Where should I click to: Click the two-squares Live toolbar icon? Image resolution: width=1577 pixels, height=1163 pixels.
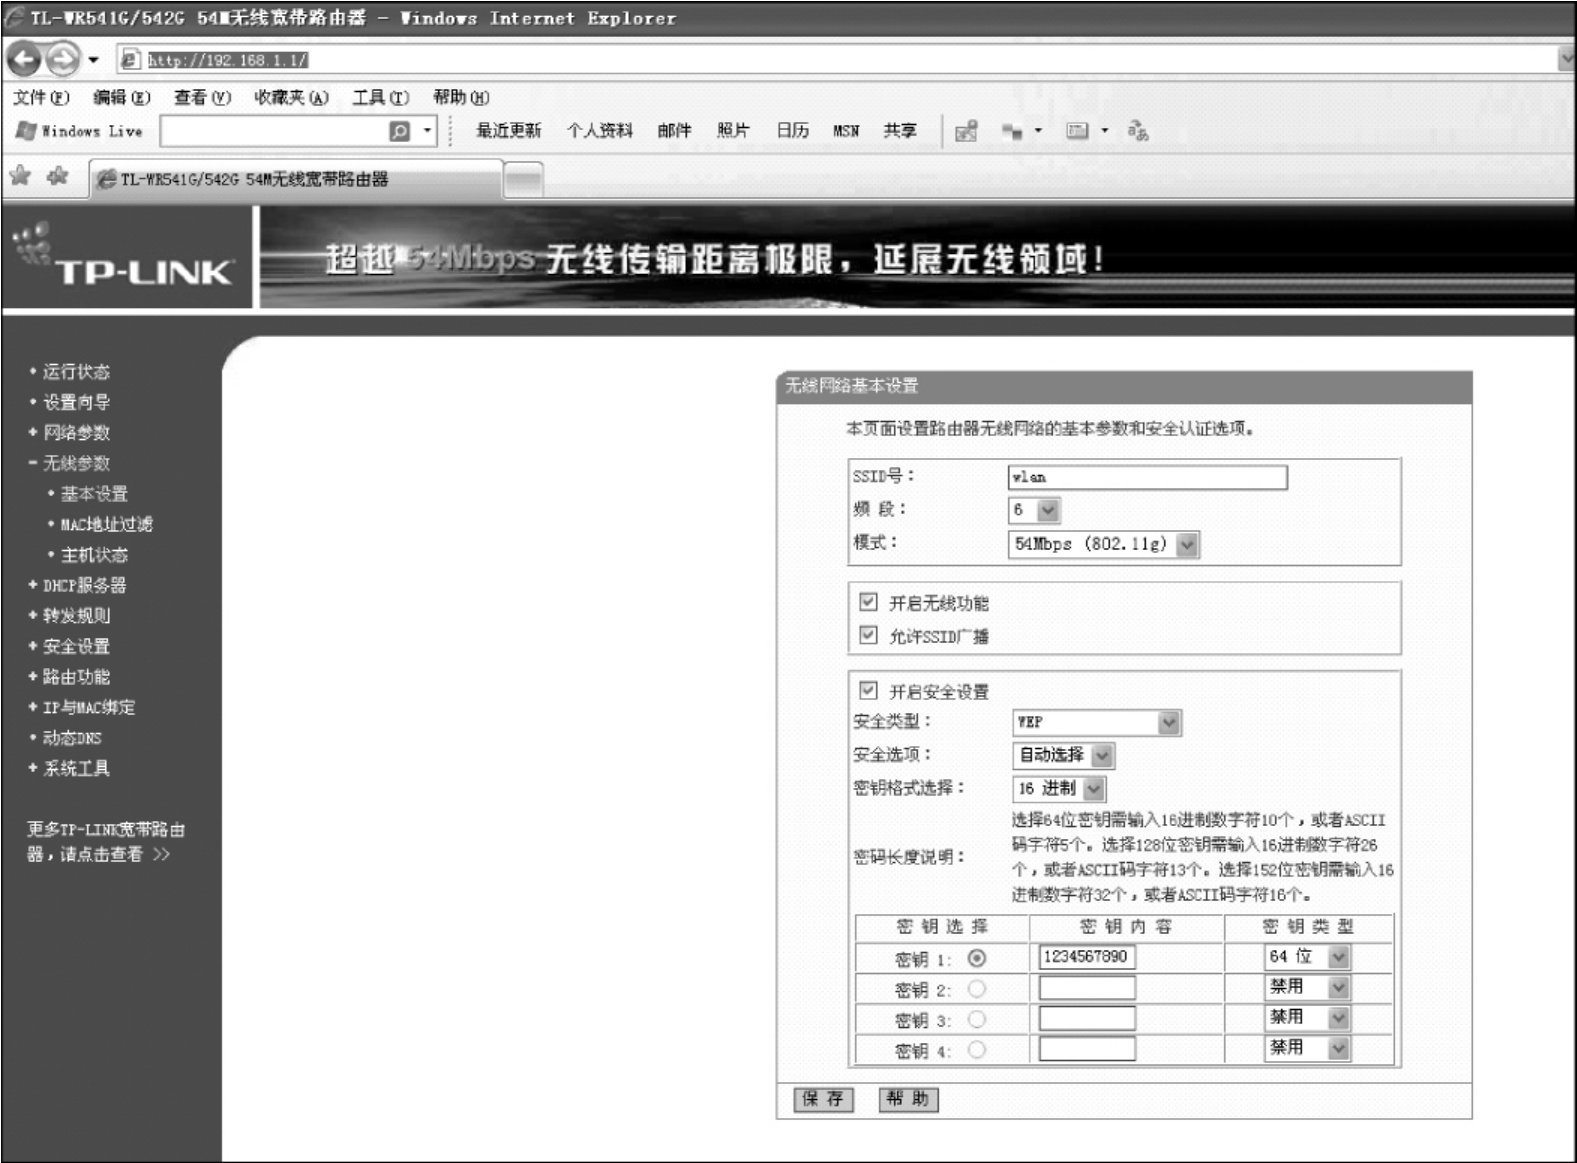tap(1013, 131)
